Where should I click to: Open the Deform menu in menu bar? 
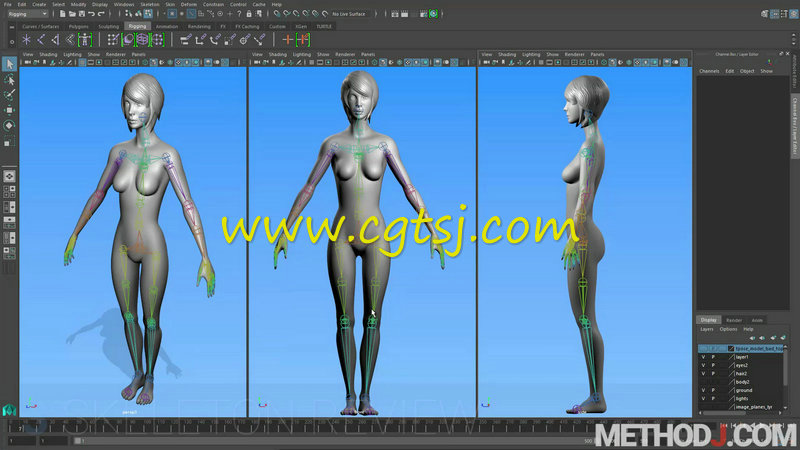188,4
